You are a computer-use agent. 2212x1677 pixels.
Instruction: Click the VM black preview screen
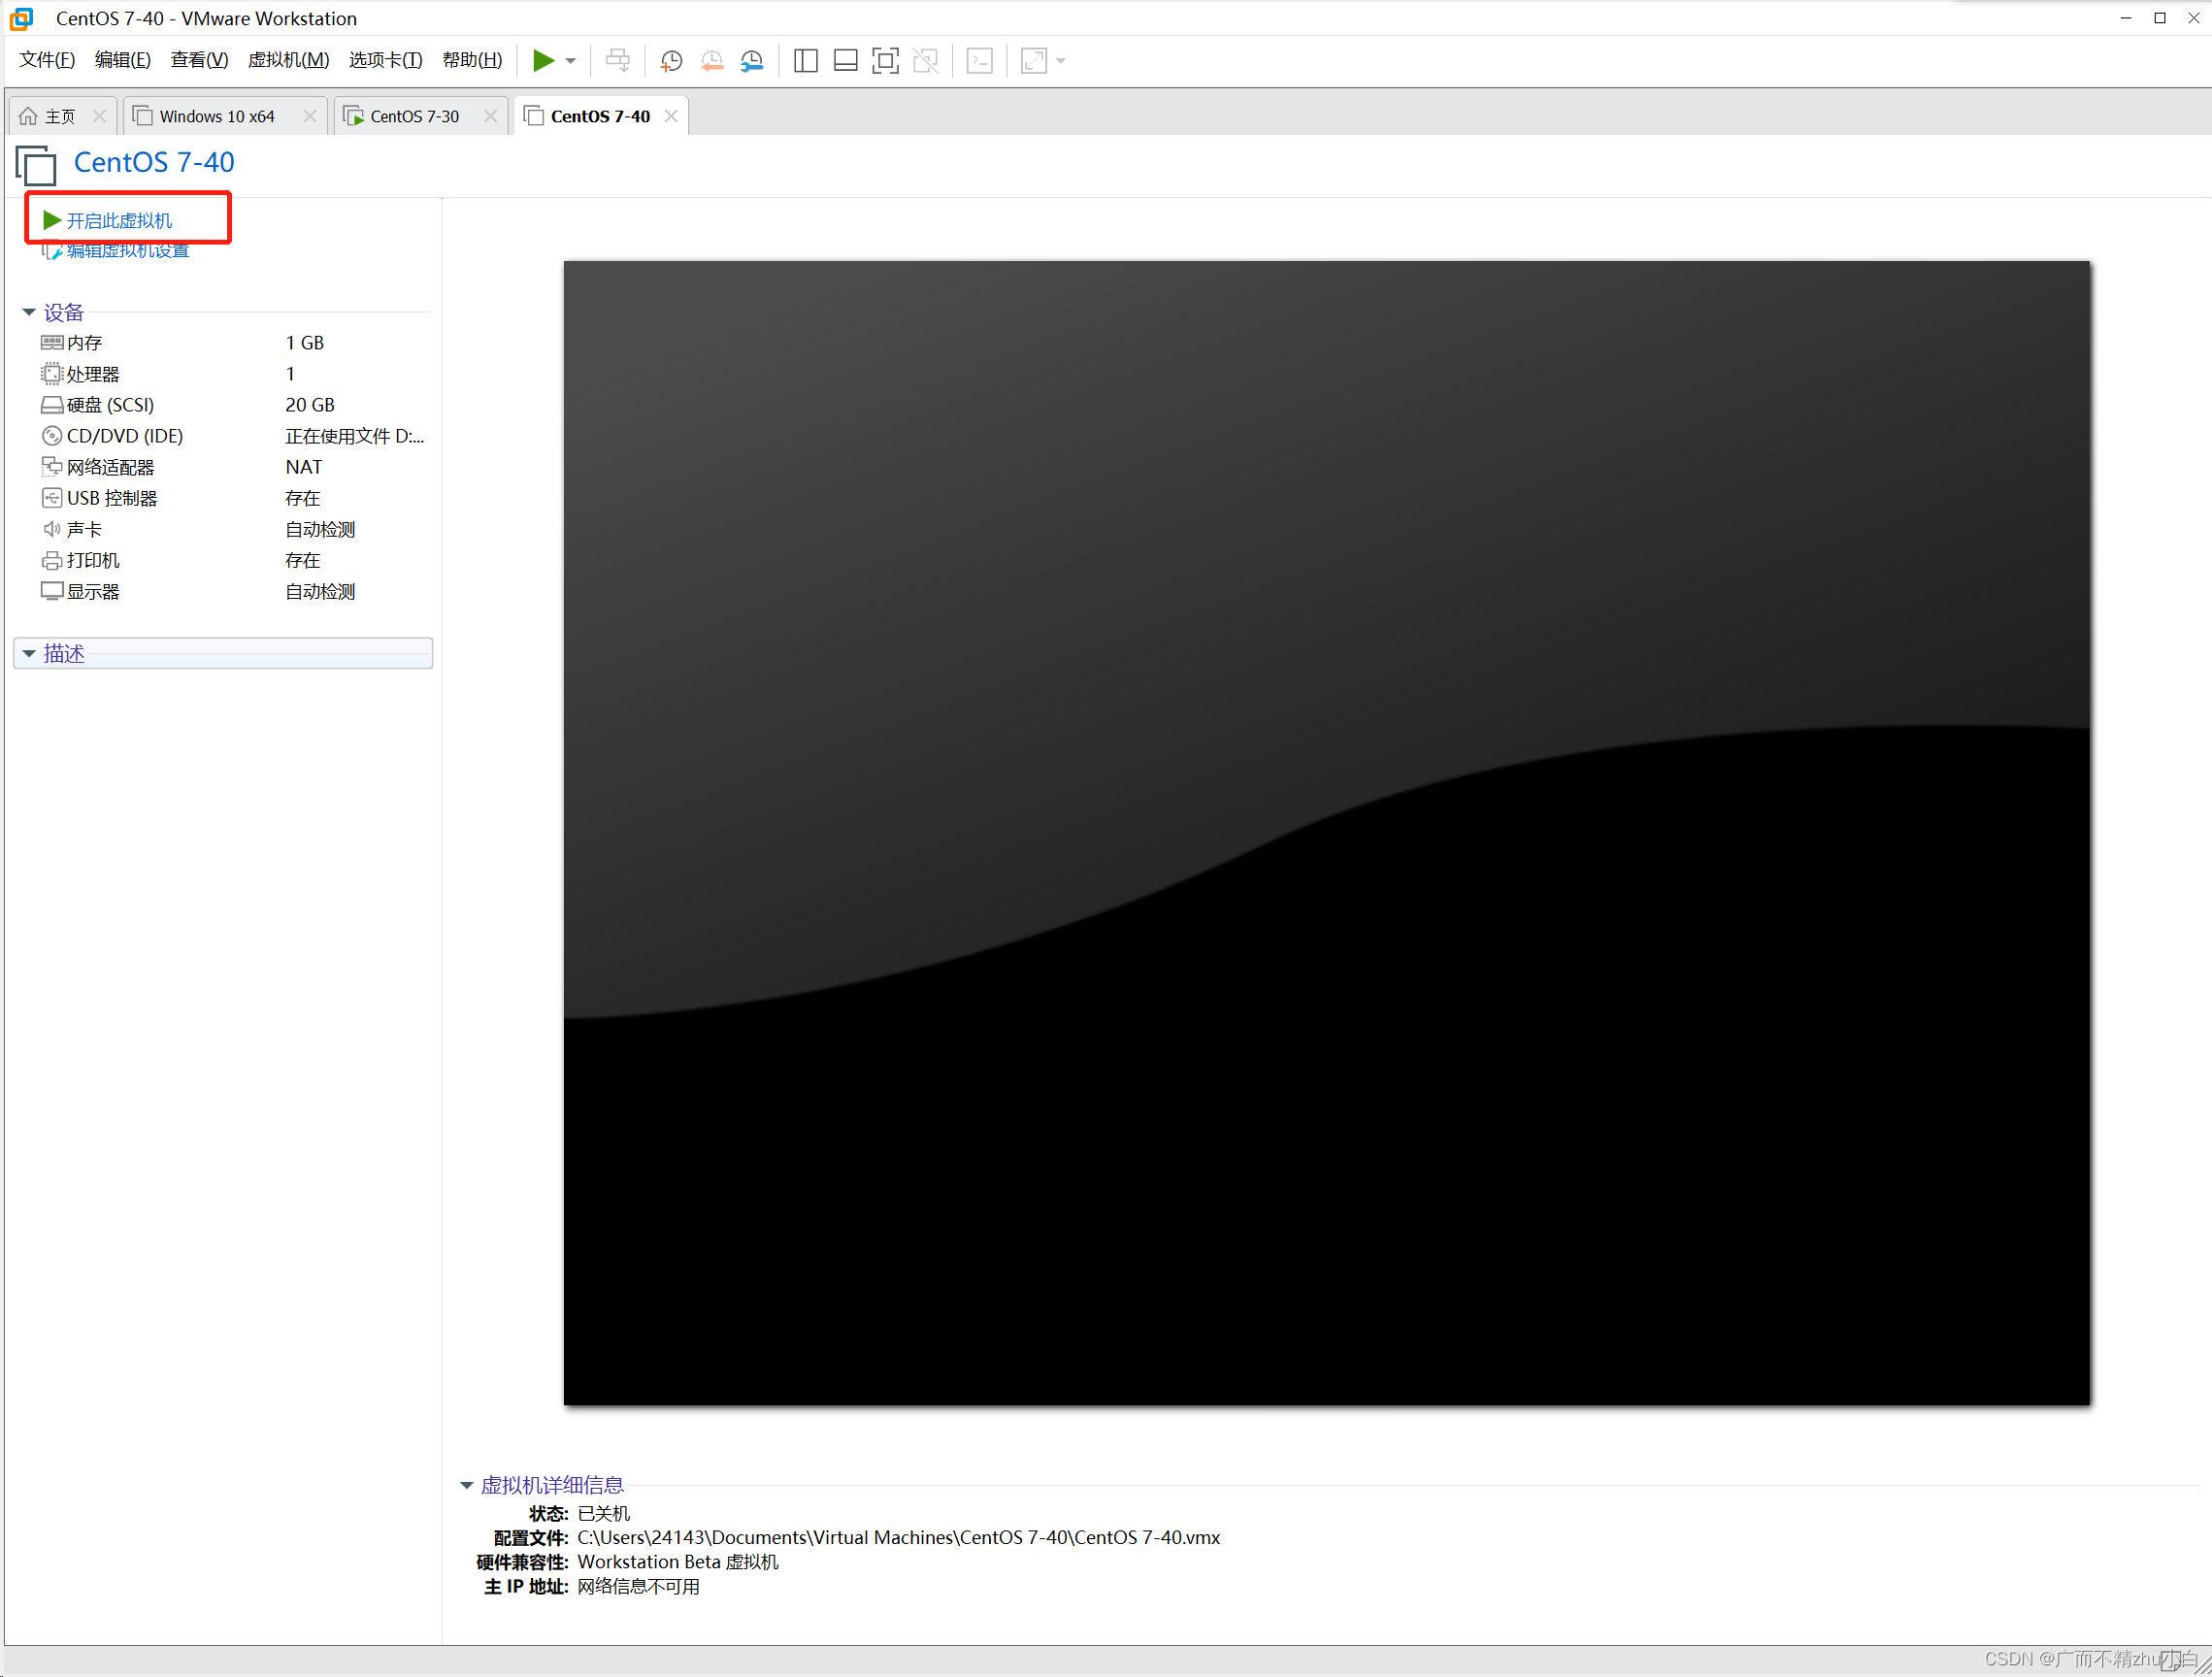click(x=1327, y=833)
